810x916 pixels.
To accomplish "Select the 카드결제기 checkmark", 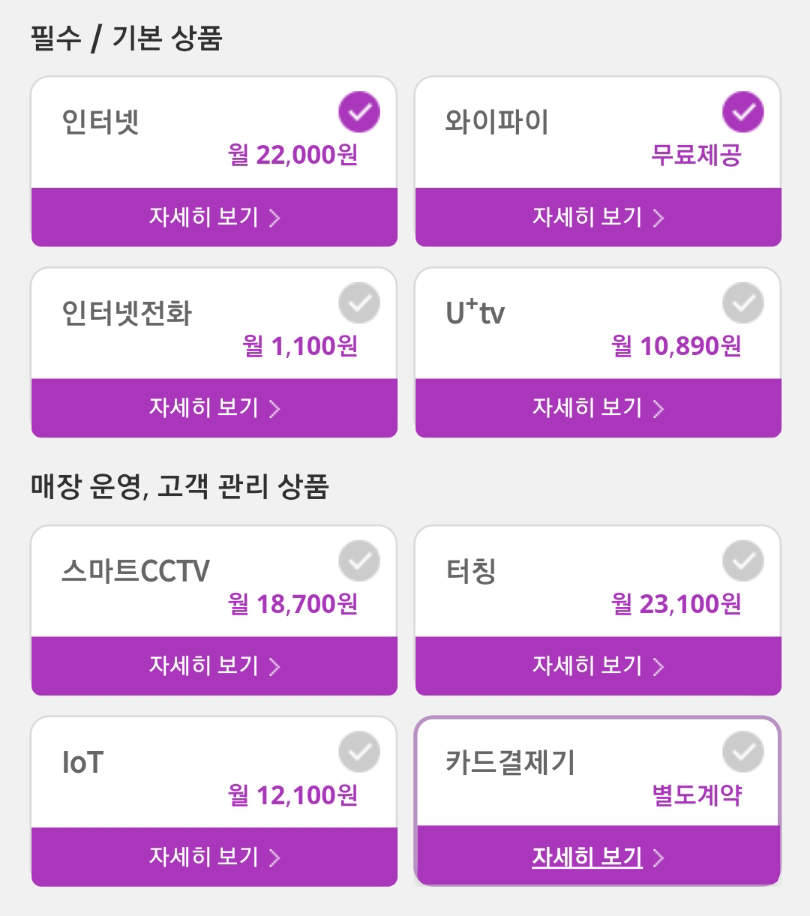I will [x=742, y=752].
